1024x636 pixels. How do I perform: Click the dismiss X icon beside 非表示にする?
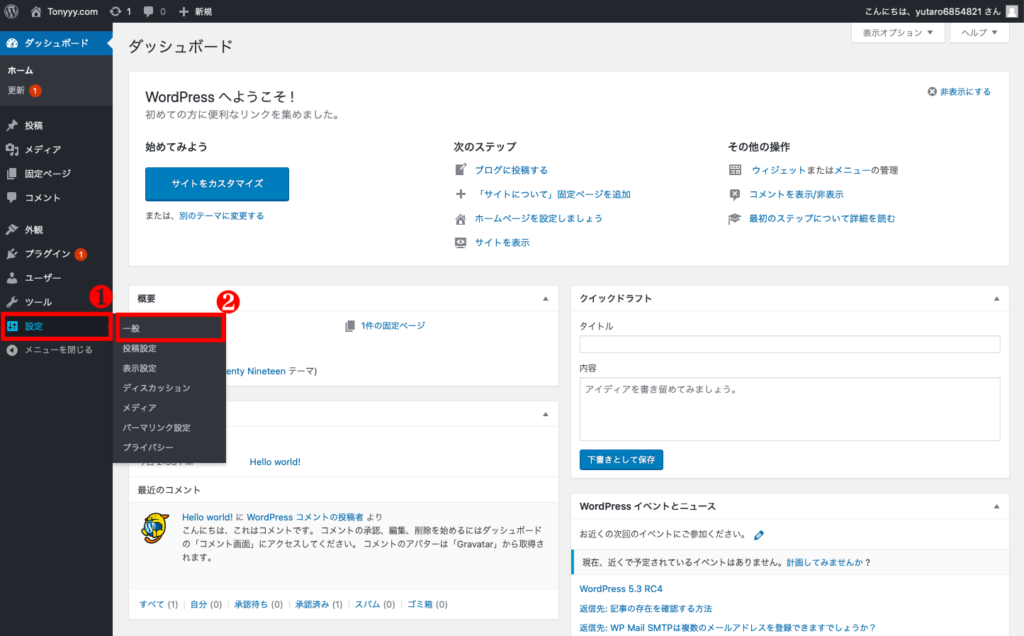[932, 91]
